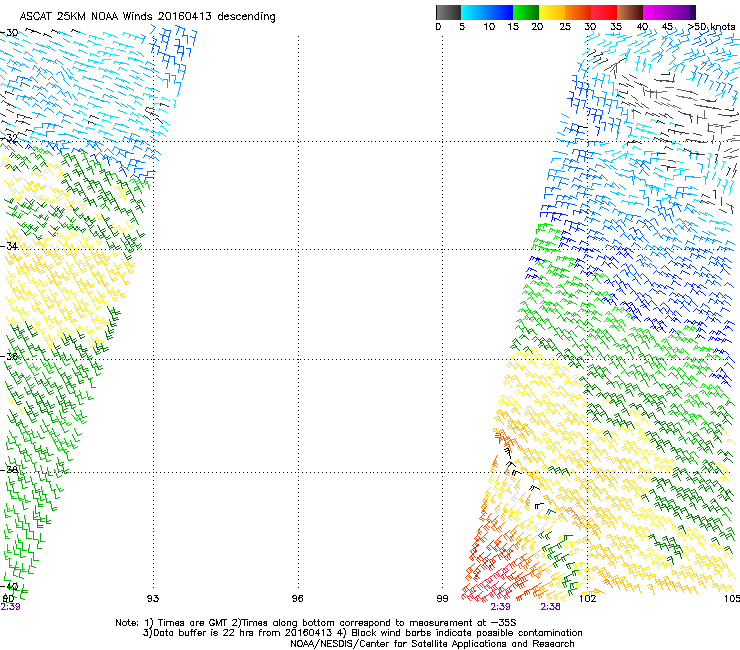The image size is (740, 650).
Task: Click the 'NOAA/NESDIS/Center for Satellite Applications and Research' credit
Action: click(432, 644)
